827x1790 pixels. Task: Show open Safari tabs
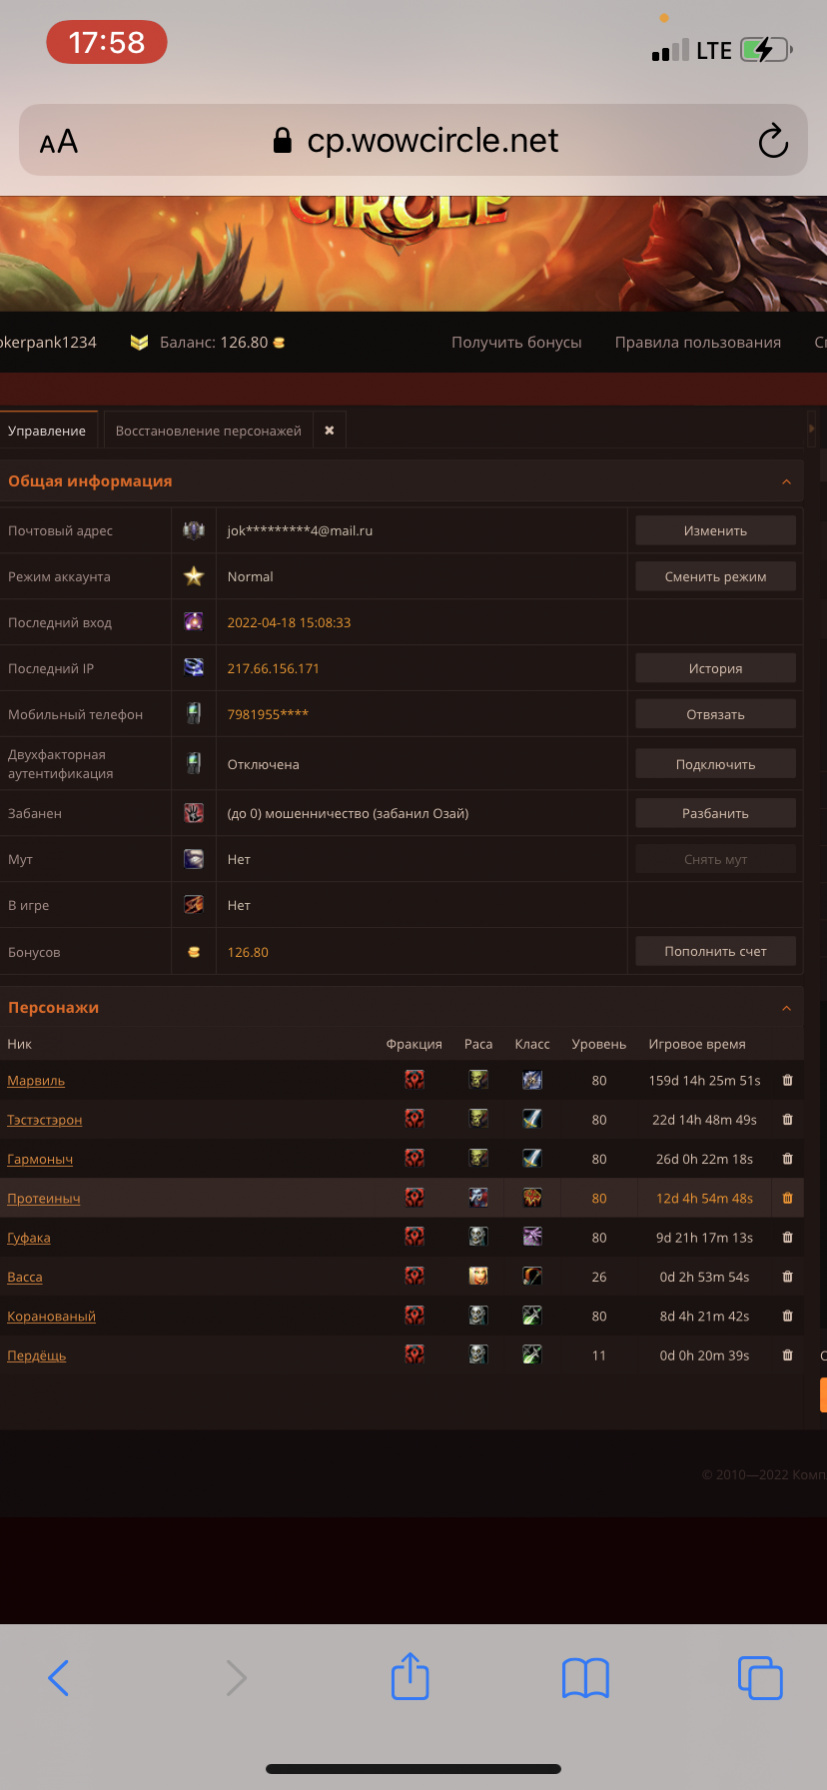(x=759, y=1678)
